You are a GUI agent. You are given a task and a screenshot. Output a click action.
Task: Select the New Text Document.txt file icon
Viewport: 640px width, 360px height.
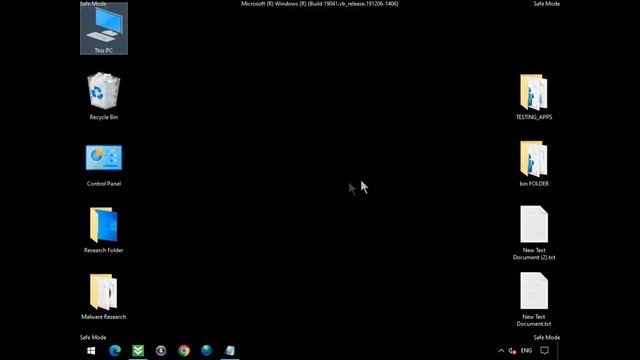point(534,299)
